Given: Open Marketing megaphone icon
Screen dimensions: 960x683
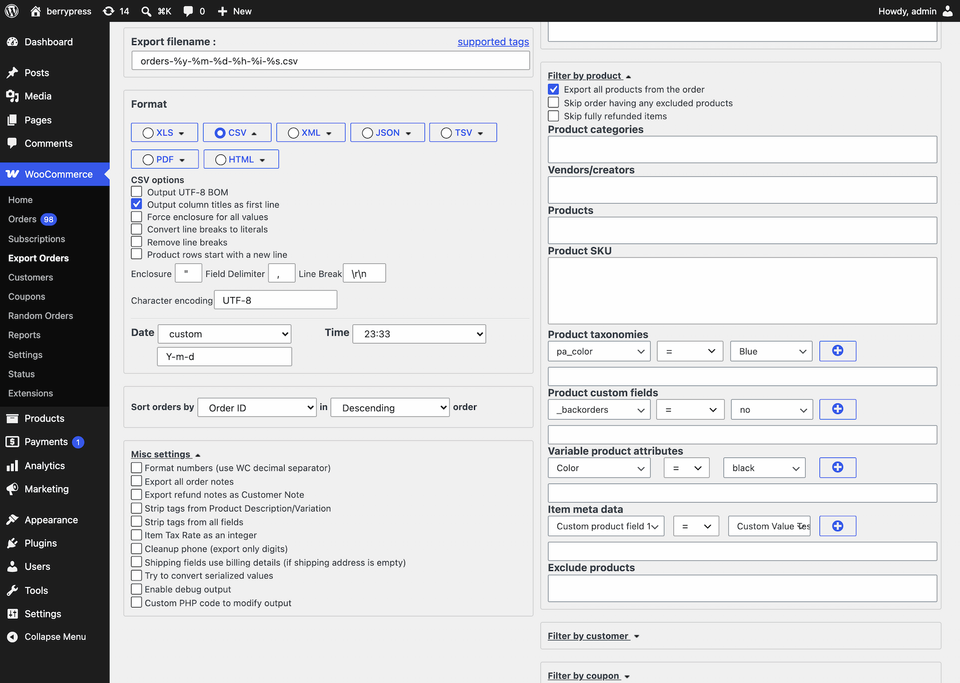Looking at the screenshot, I should 12,489.
